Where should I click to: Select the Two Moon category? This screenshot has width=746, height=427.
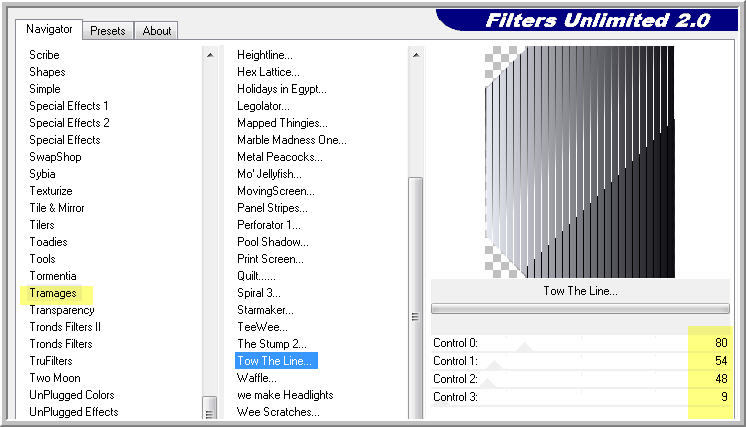[x=55, y=378]
